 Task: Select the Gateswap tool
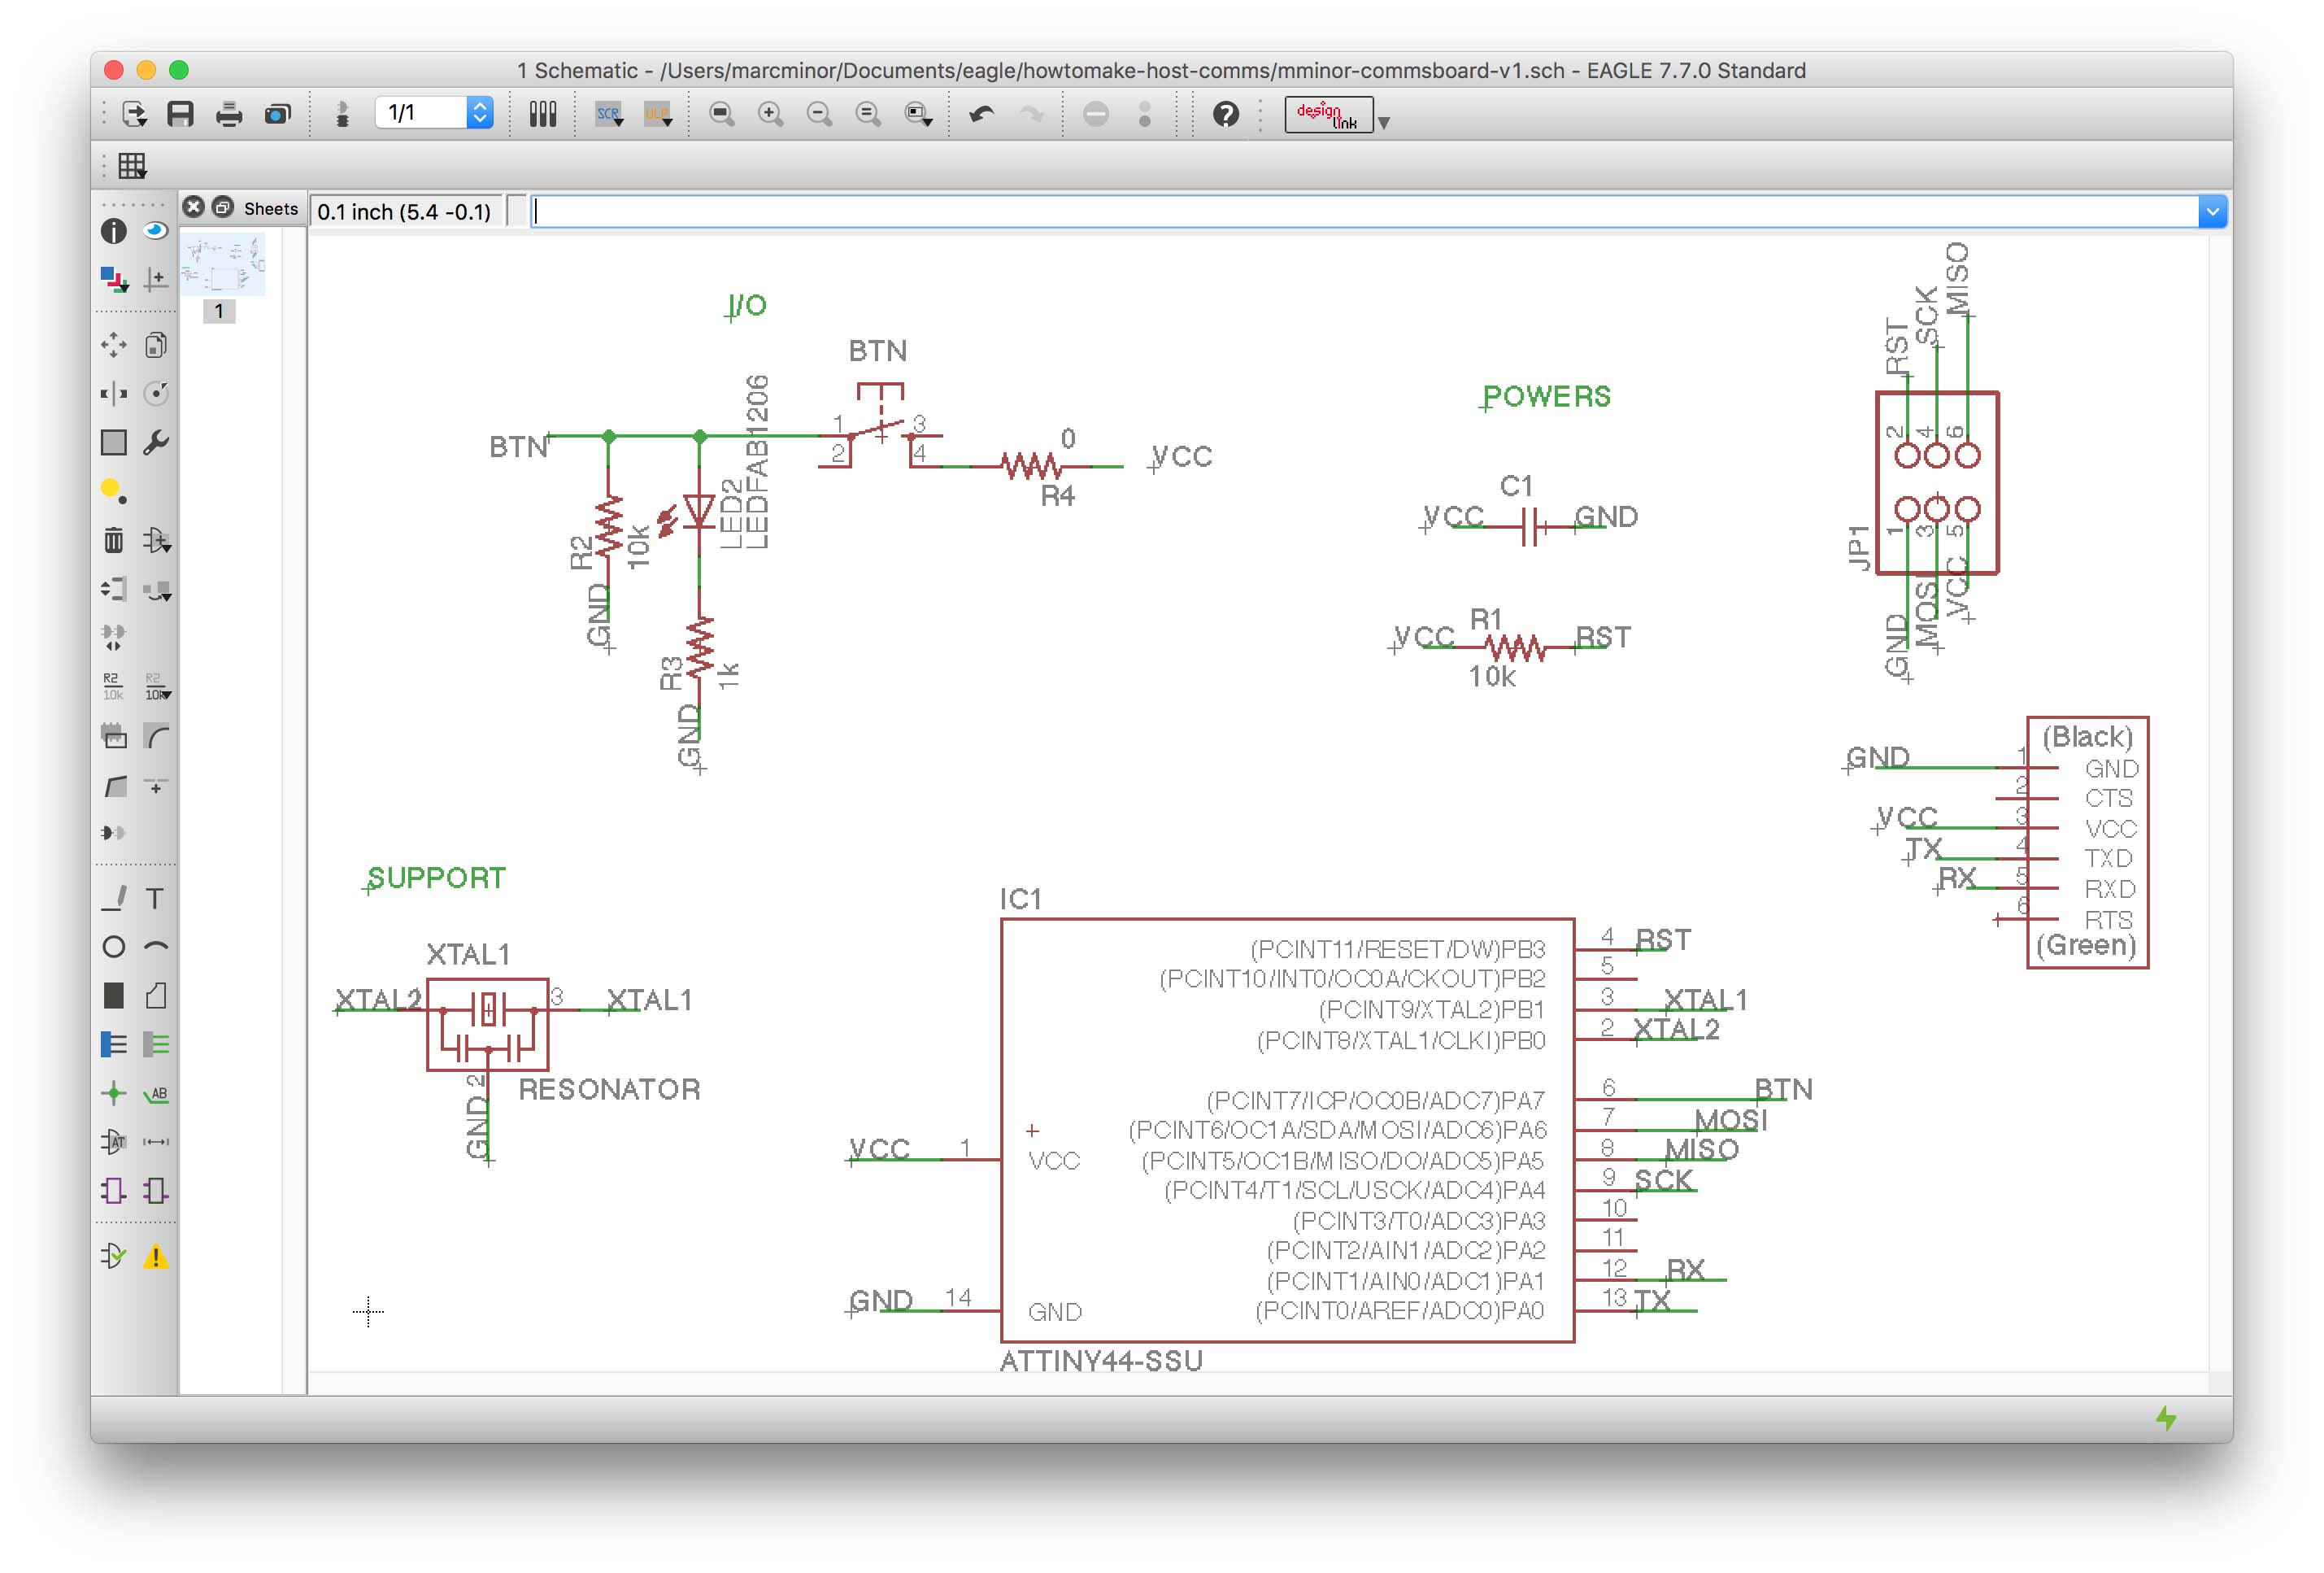(x=114, y=636)
